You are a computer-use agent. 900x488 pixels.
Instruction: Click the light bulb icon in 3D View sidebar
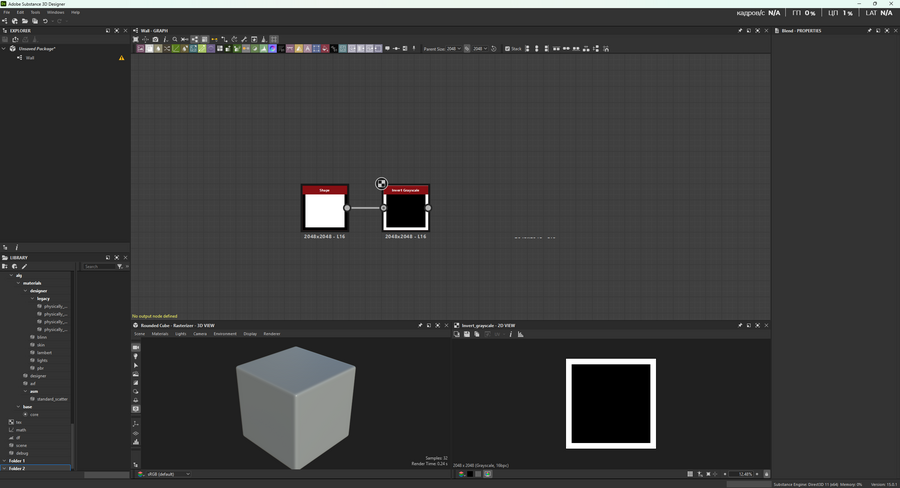pos(136,357)
